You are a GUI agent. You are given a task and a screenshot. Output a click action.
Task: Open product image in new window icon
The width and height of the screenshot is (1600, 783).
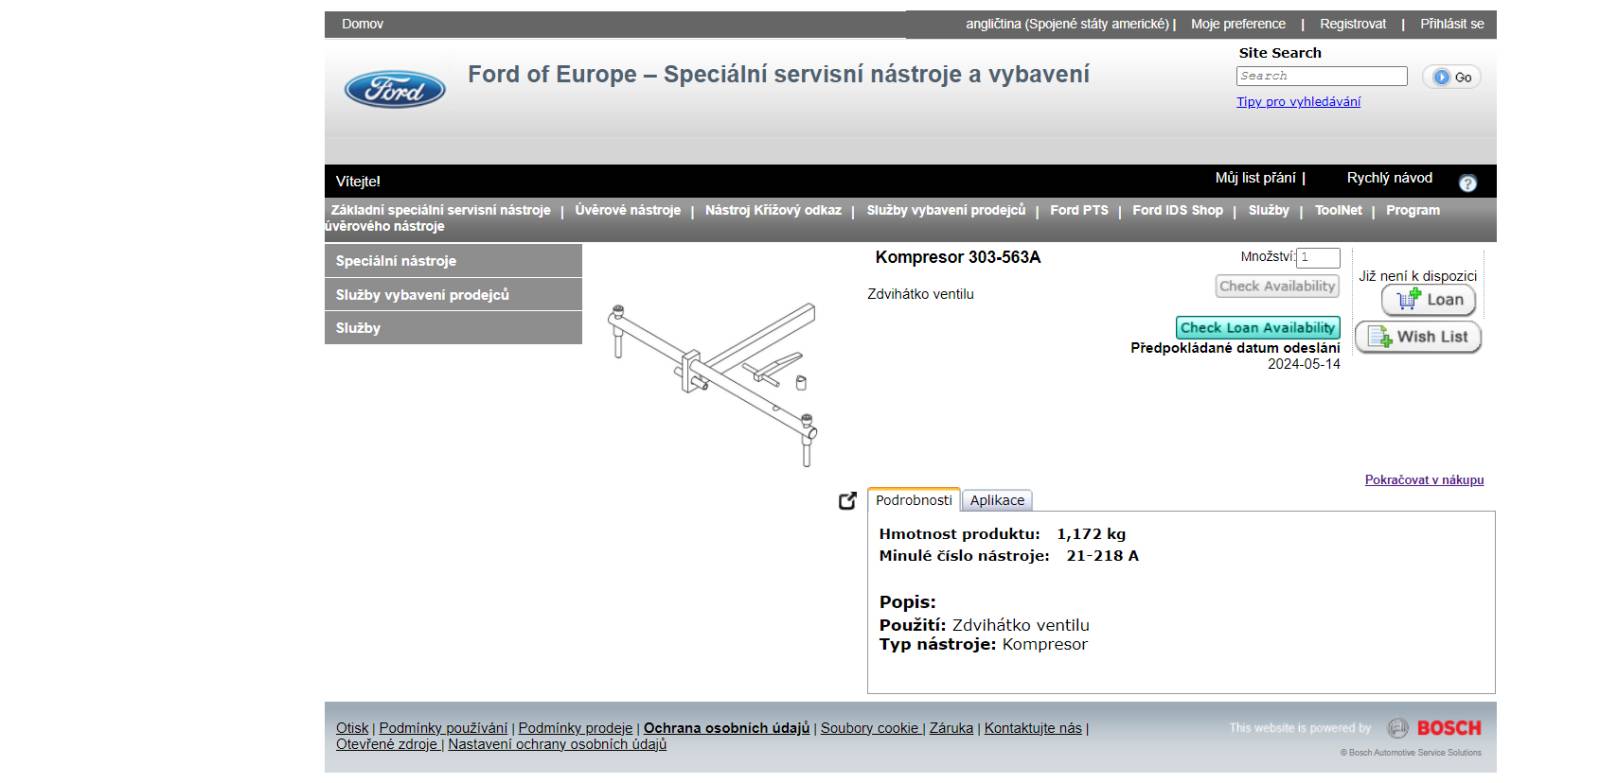tap(847, 501)
